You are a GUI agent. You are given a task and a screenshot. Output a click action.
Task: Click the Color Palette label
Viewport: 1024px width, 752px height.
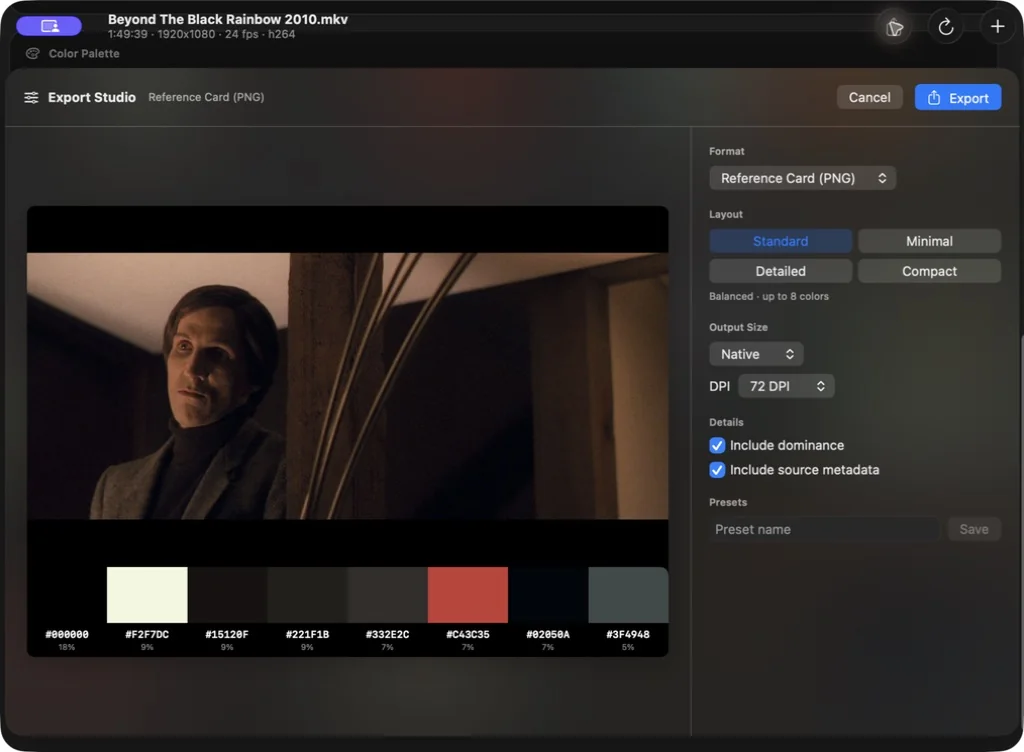(84, 54)
